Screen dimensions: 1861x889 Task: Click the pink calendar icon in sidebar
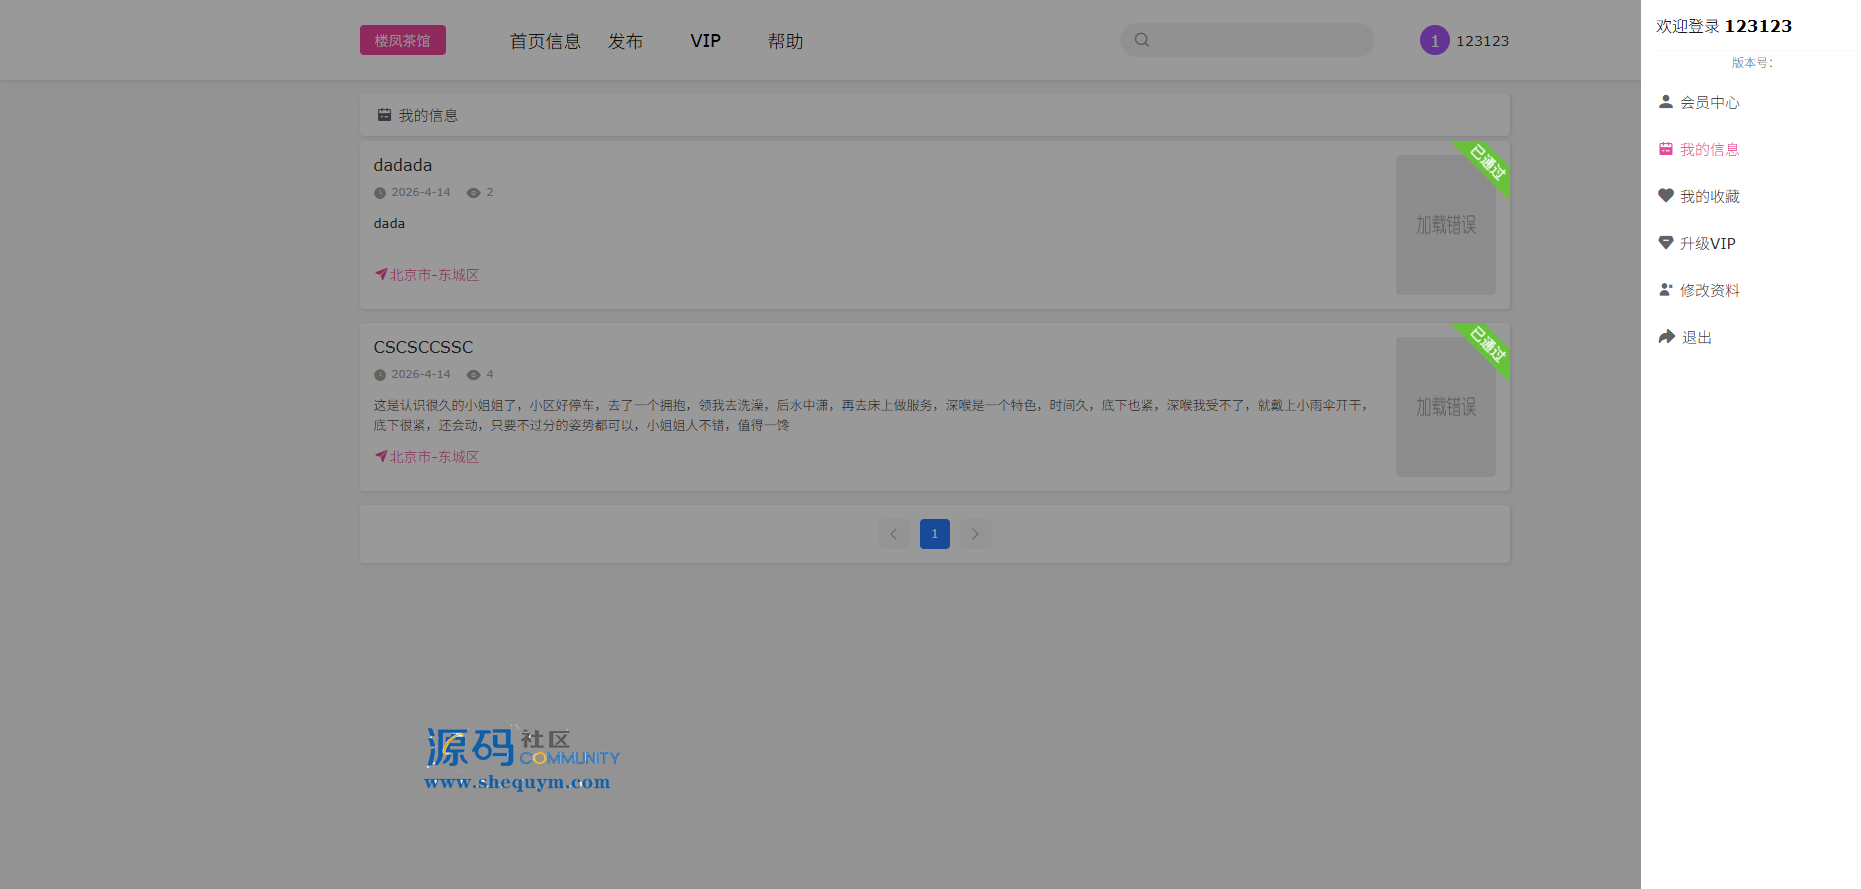coord(1666,149)
